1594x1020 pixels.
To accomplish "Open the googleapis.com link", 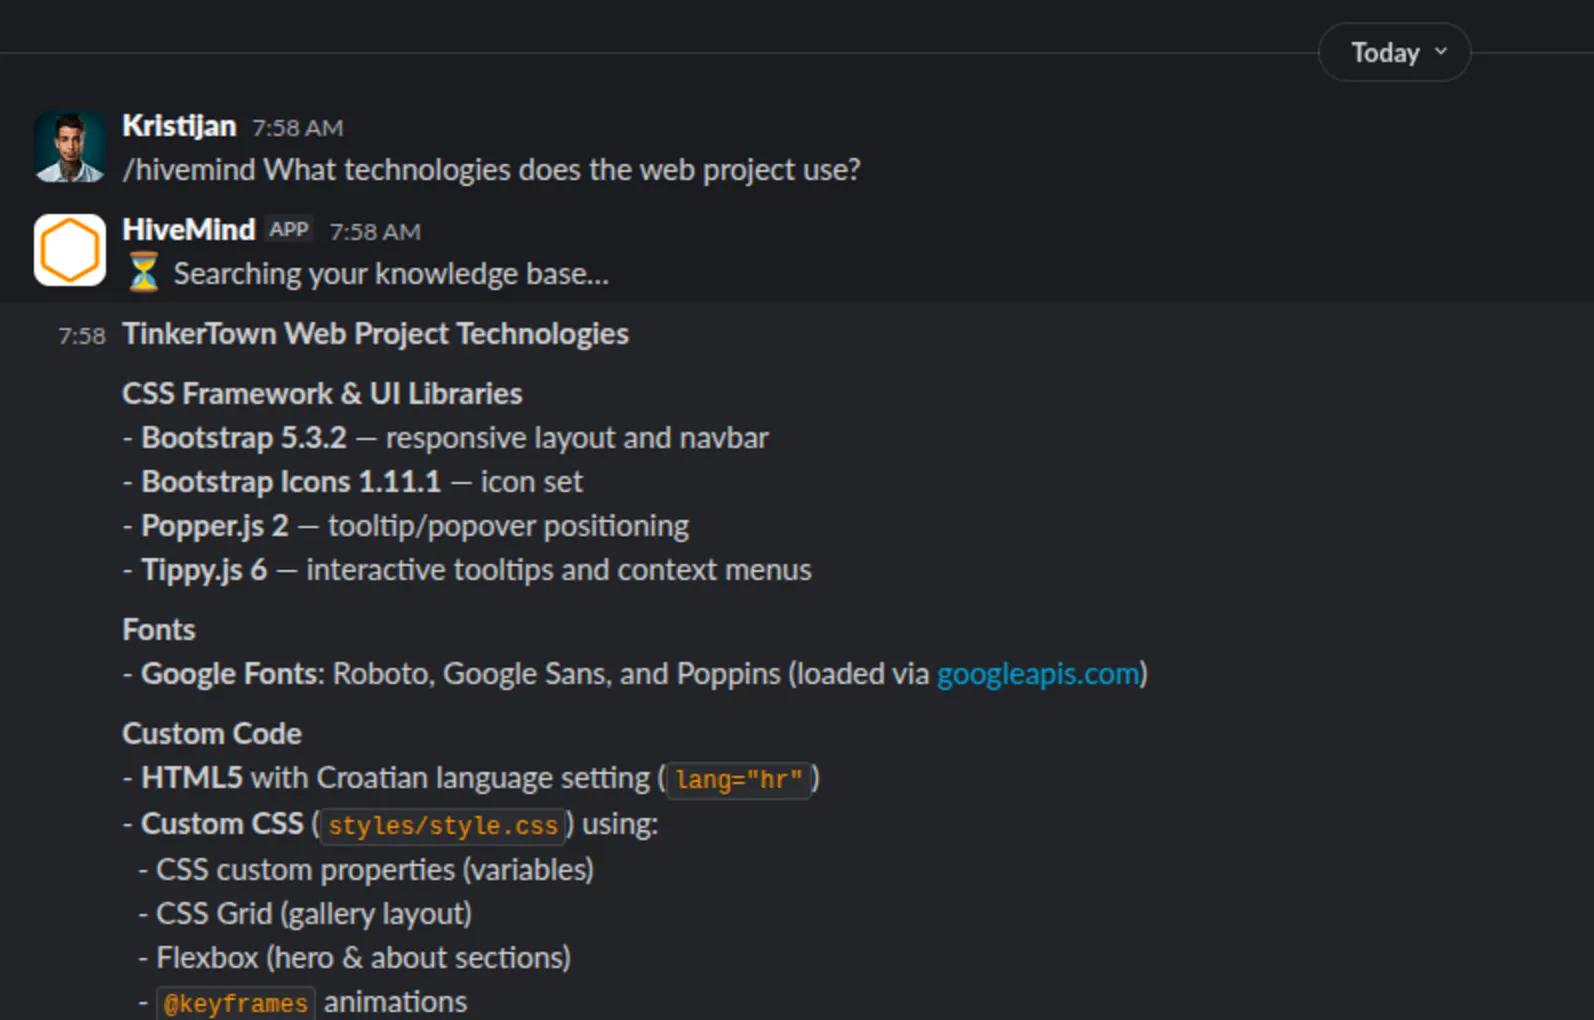I will 1038,674.
